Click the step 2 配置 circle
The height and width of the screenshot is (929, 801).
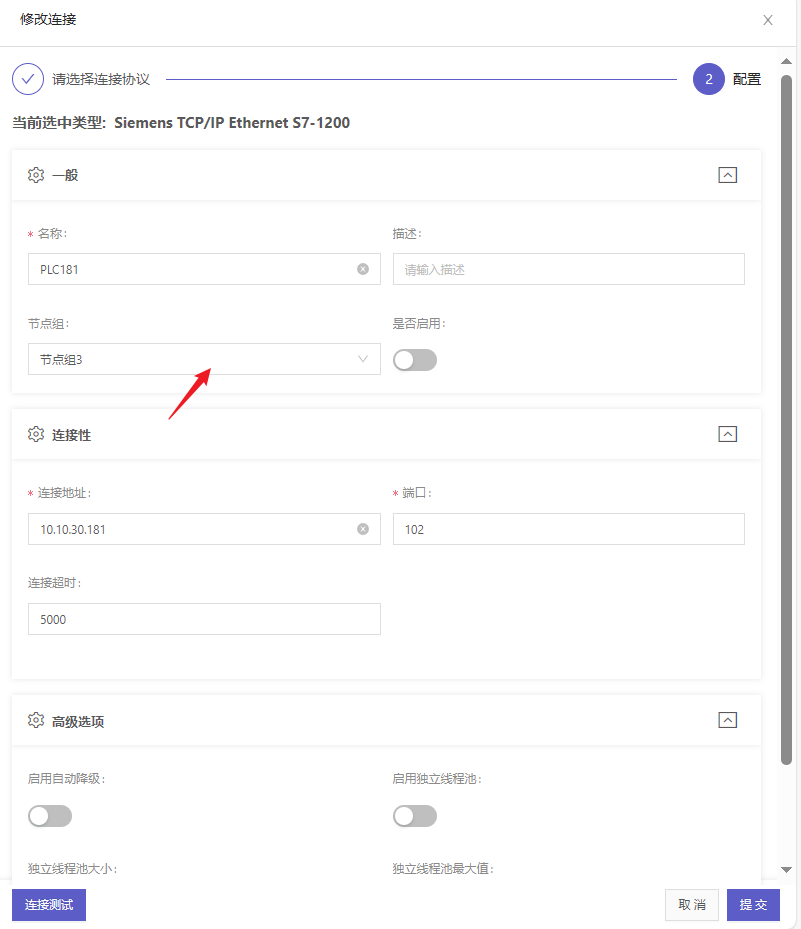point(709,79)
